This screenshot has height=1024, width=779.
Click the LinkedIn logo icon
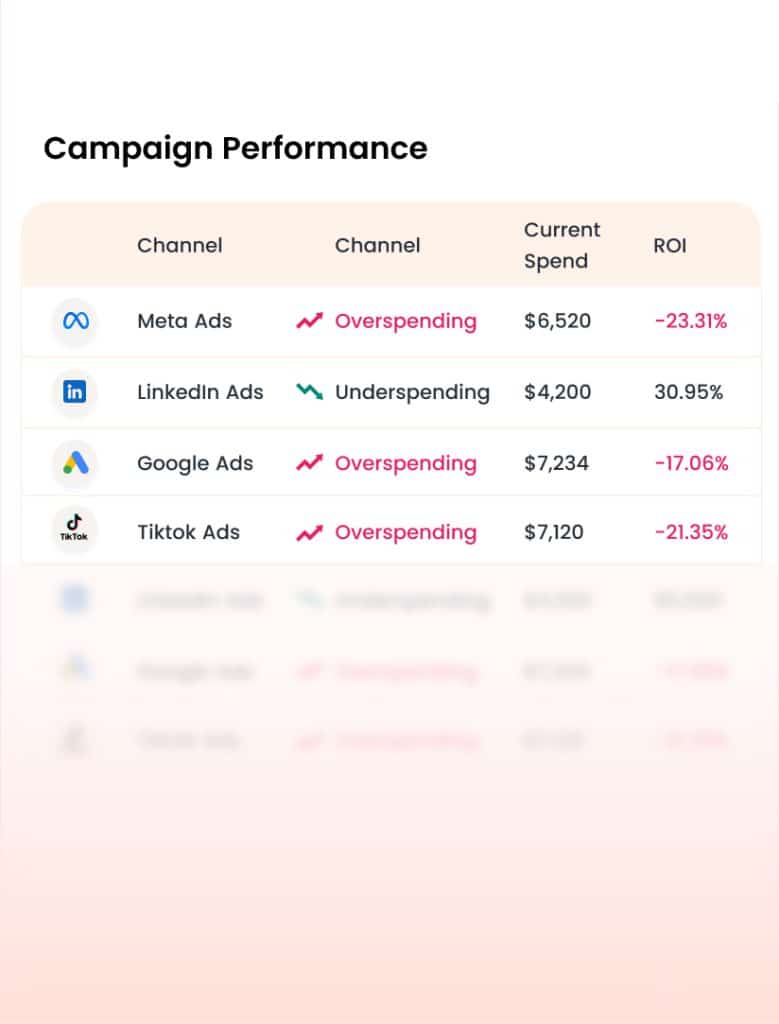click(75, 392)
